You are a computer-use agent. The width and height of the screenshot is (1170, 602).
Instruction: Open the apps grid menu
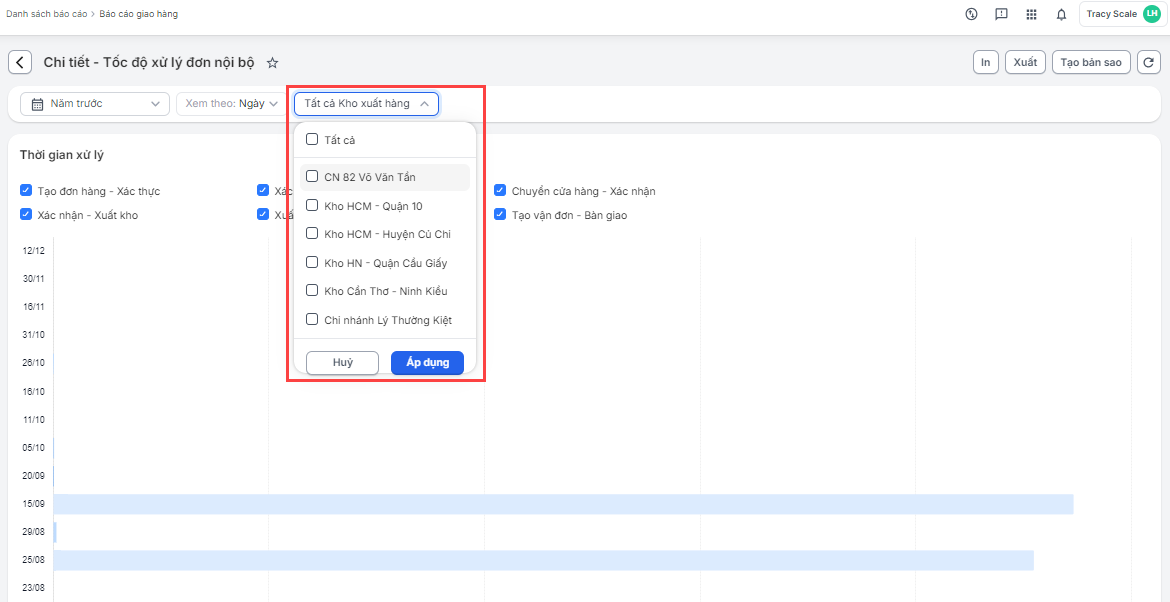click(1031, 14)
